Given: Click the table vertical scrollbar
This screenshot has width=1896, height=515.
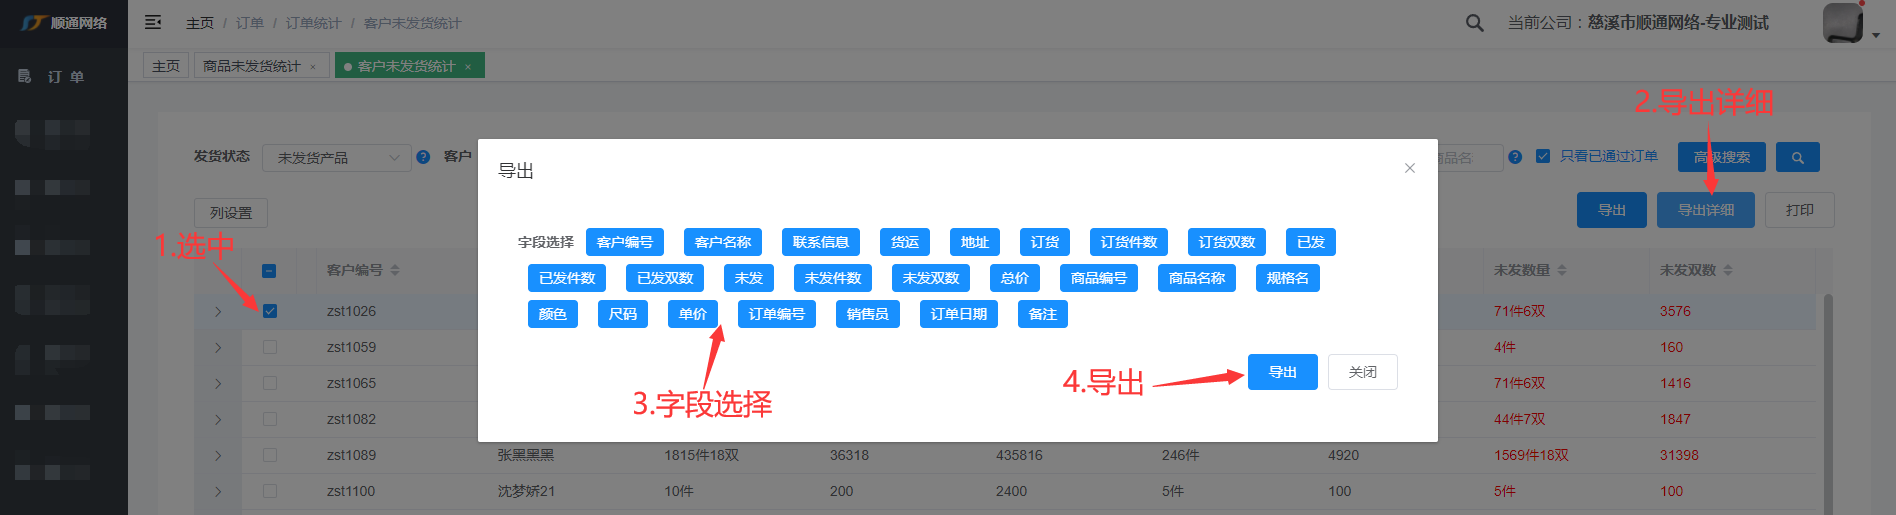Looking at the screenshot, I should pos(1828,400).
